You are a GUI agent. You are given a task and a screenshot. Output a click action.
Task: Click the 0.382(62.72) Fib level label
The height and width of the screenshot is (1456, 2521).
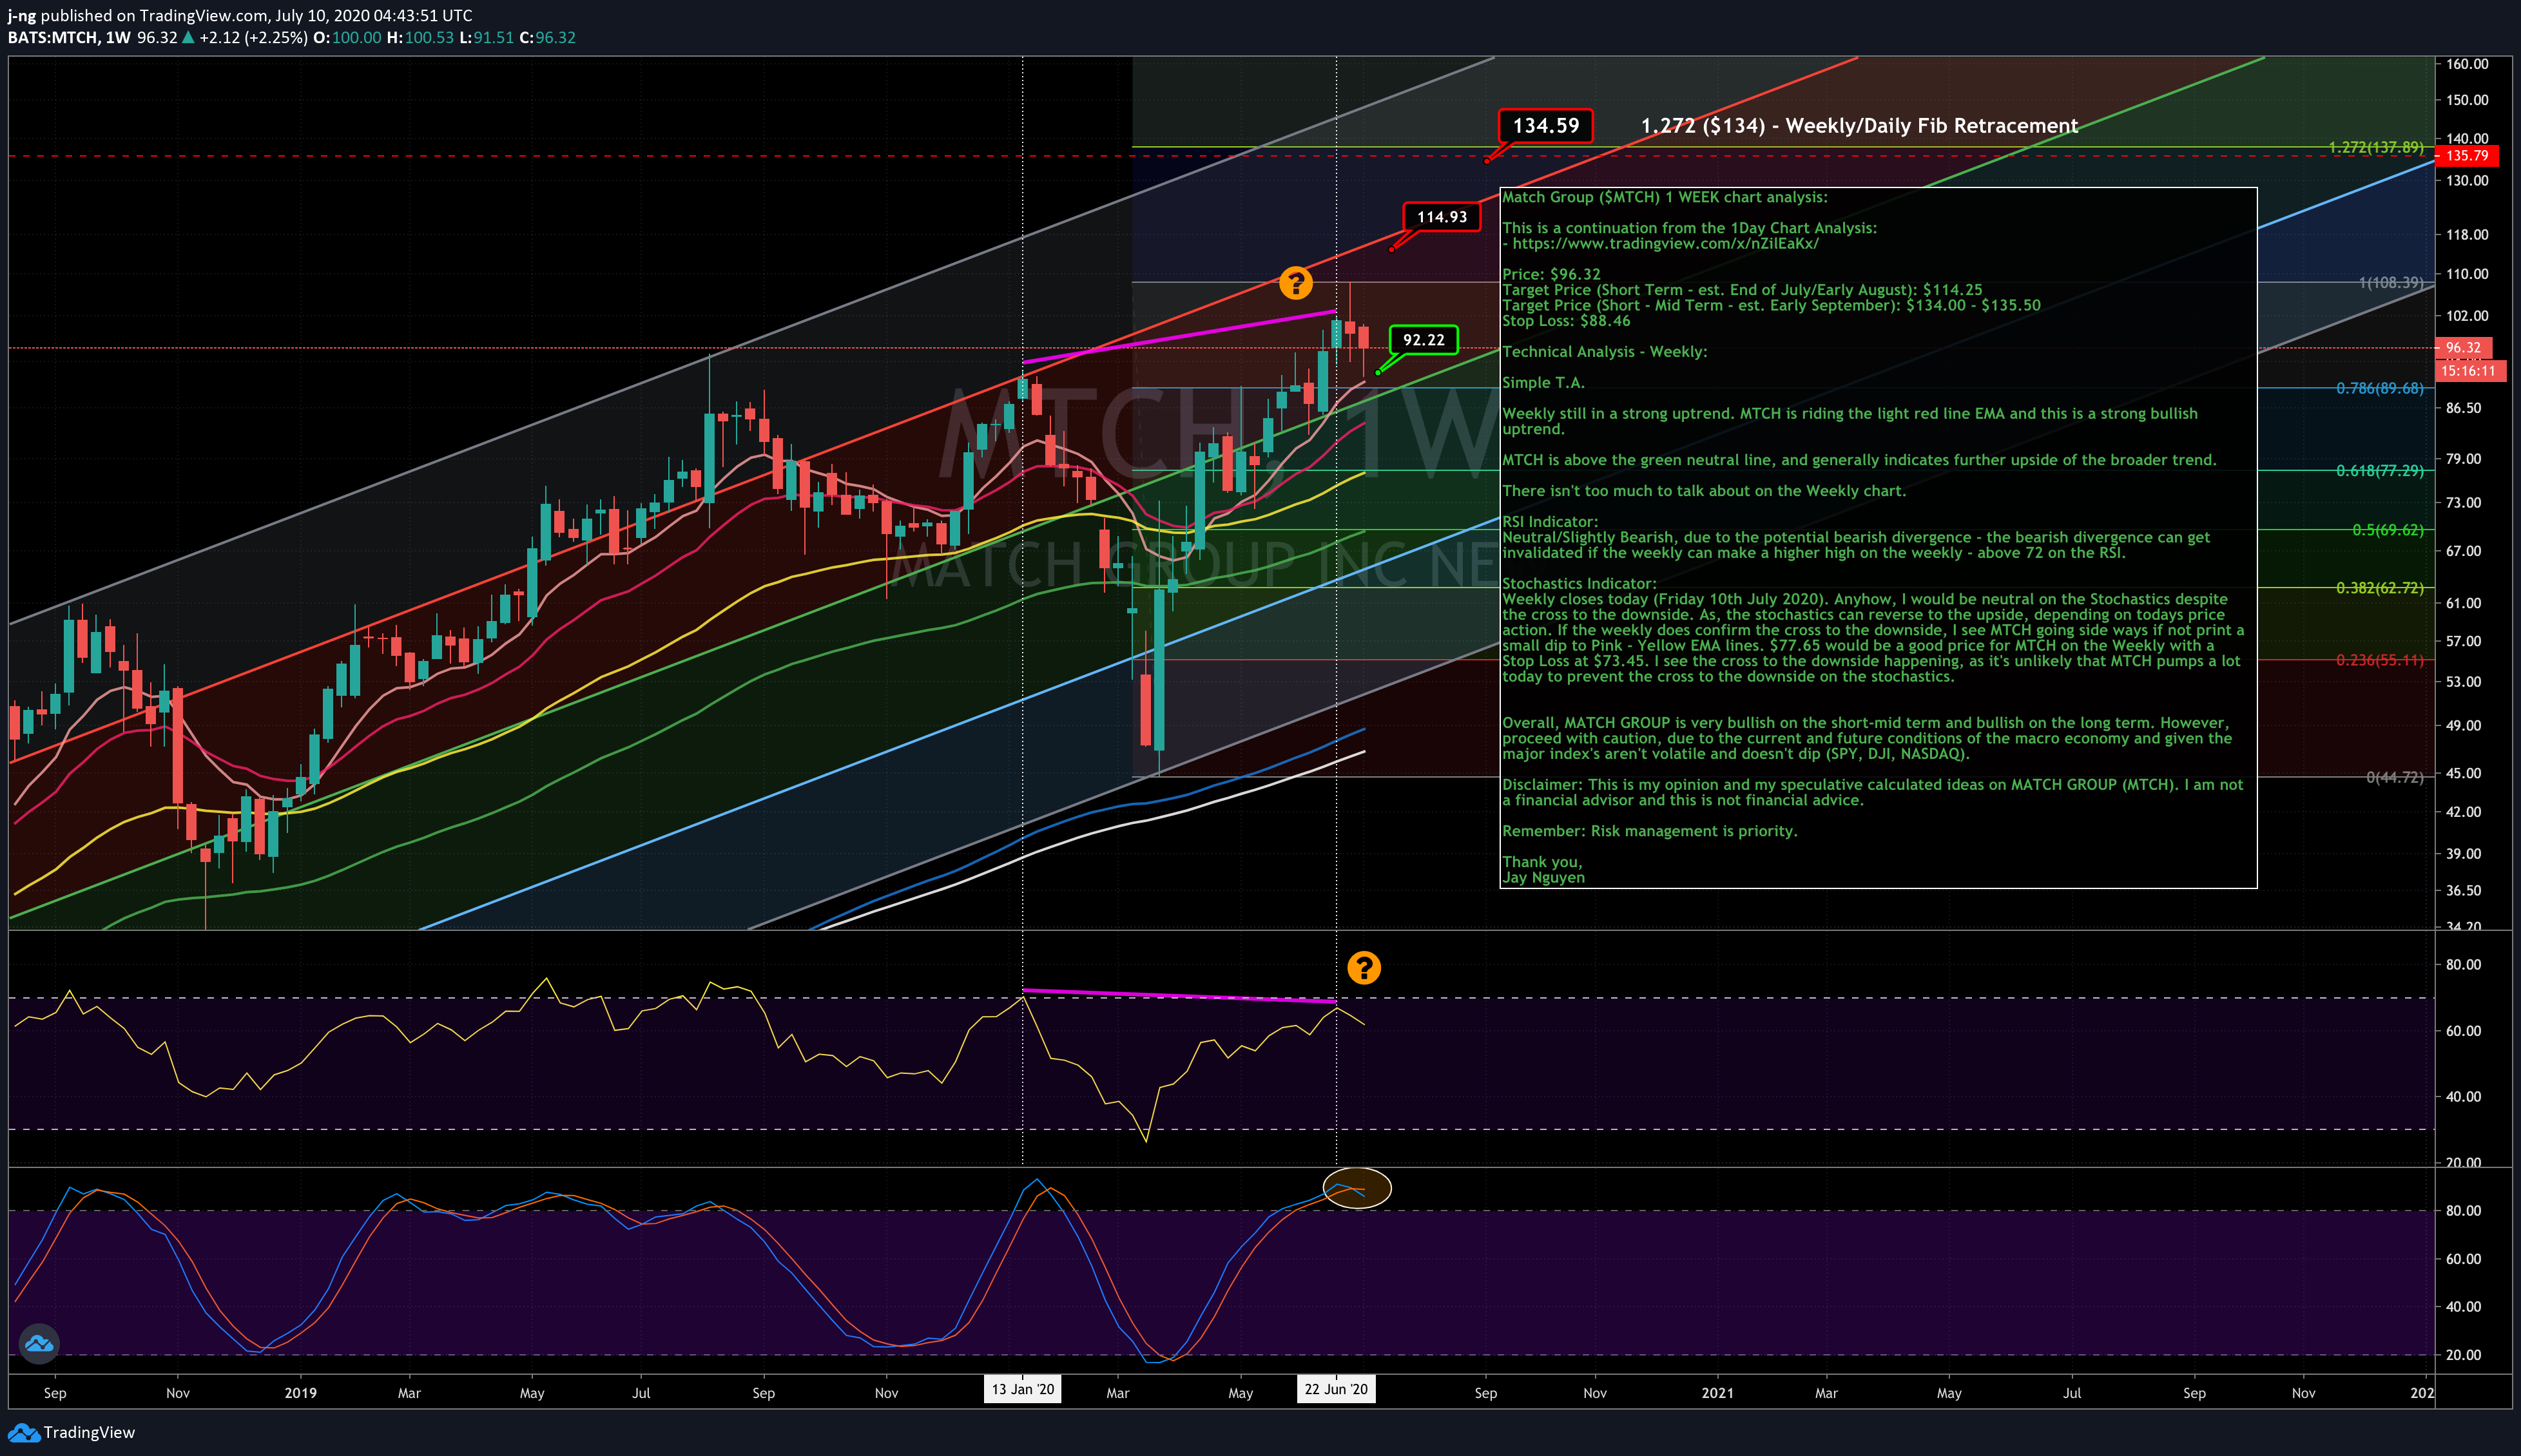pos(2380,588)
